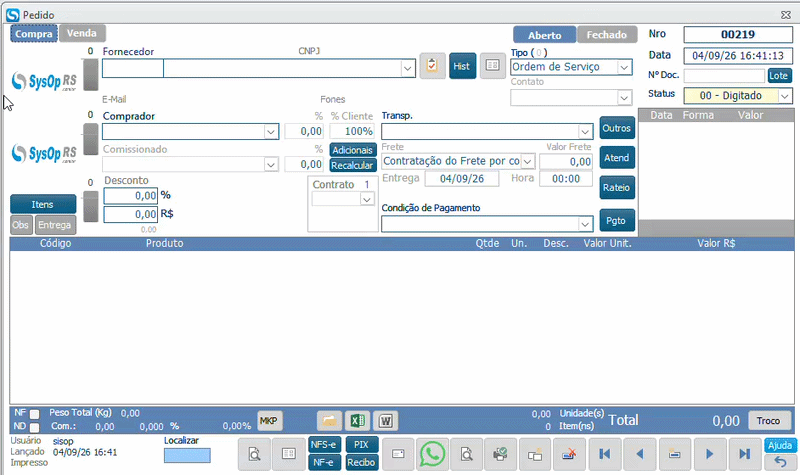The width and height of the screenshot is (800, 475).
Task: Go to the first record arrow
Action: 605,454
